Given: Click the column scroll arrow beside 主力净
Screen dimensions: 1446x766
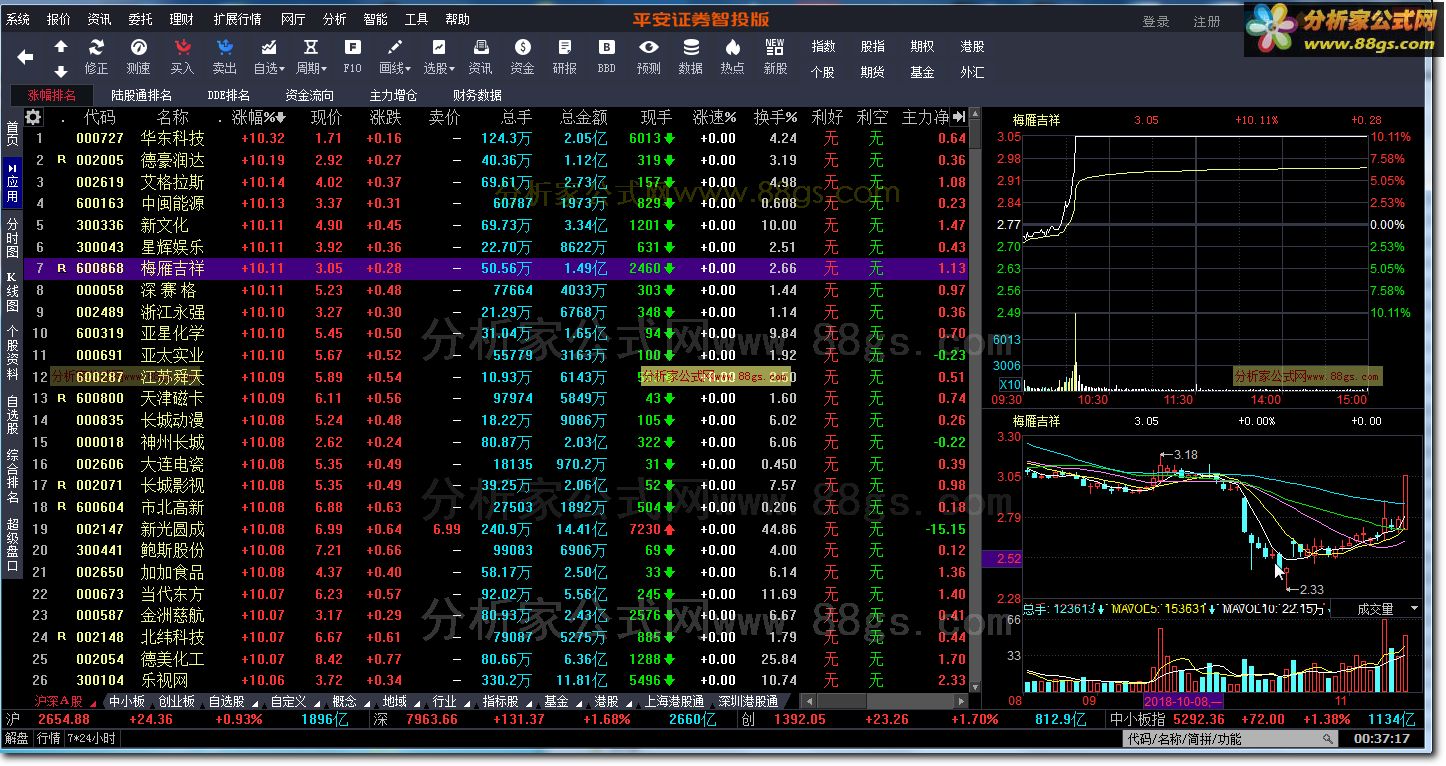Looking at the screenshot, I should tap(960, 117).
